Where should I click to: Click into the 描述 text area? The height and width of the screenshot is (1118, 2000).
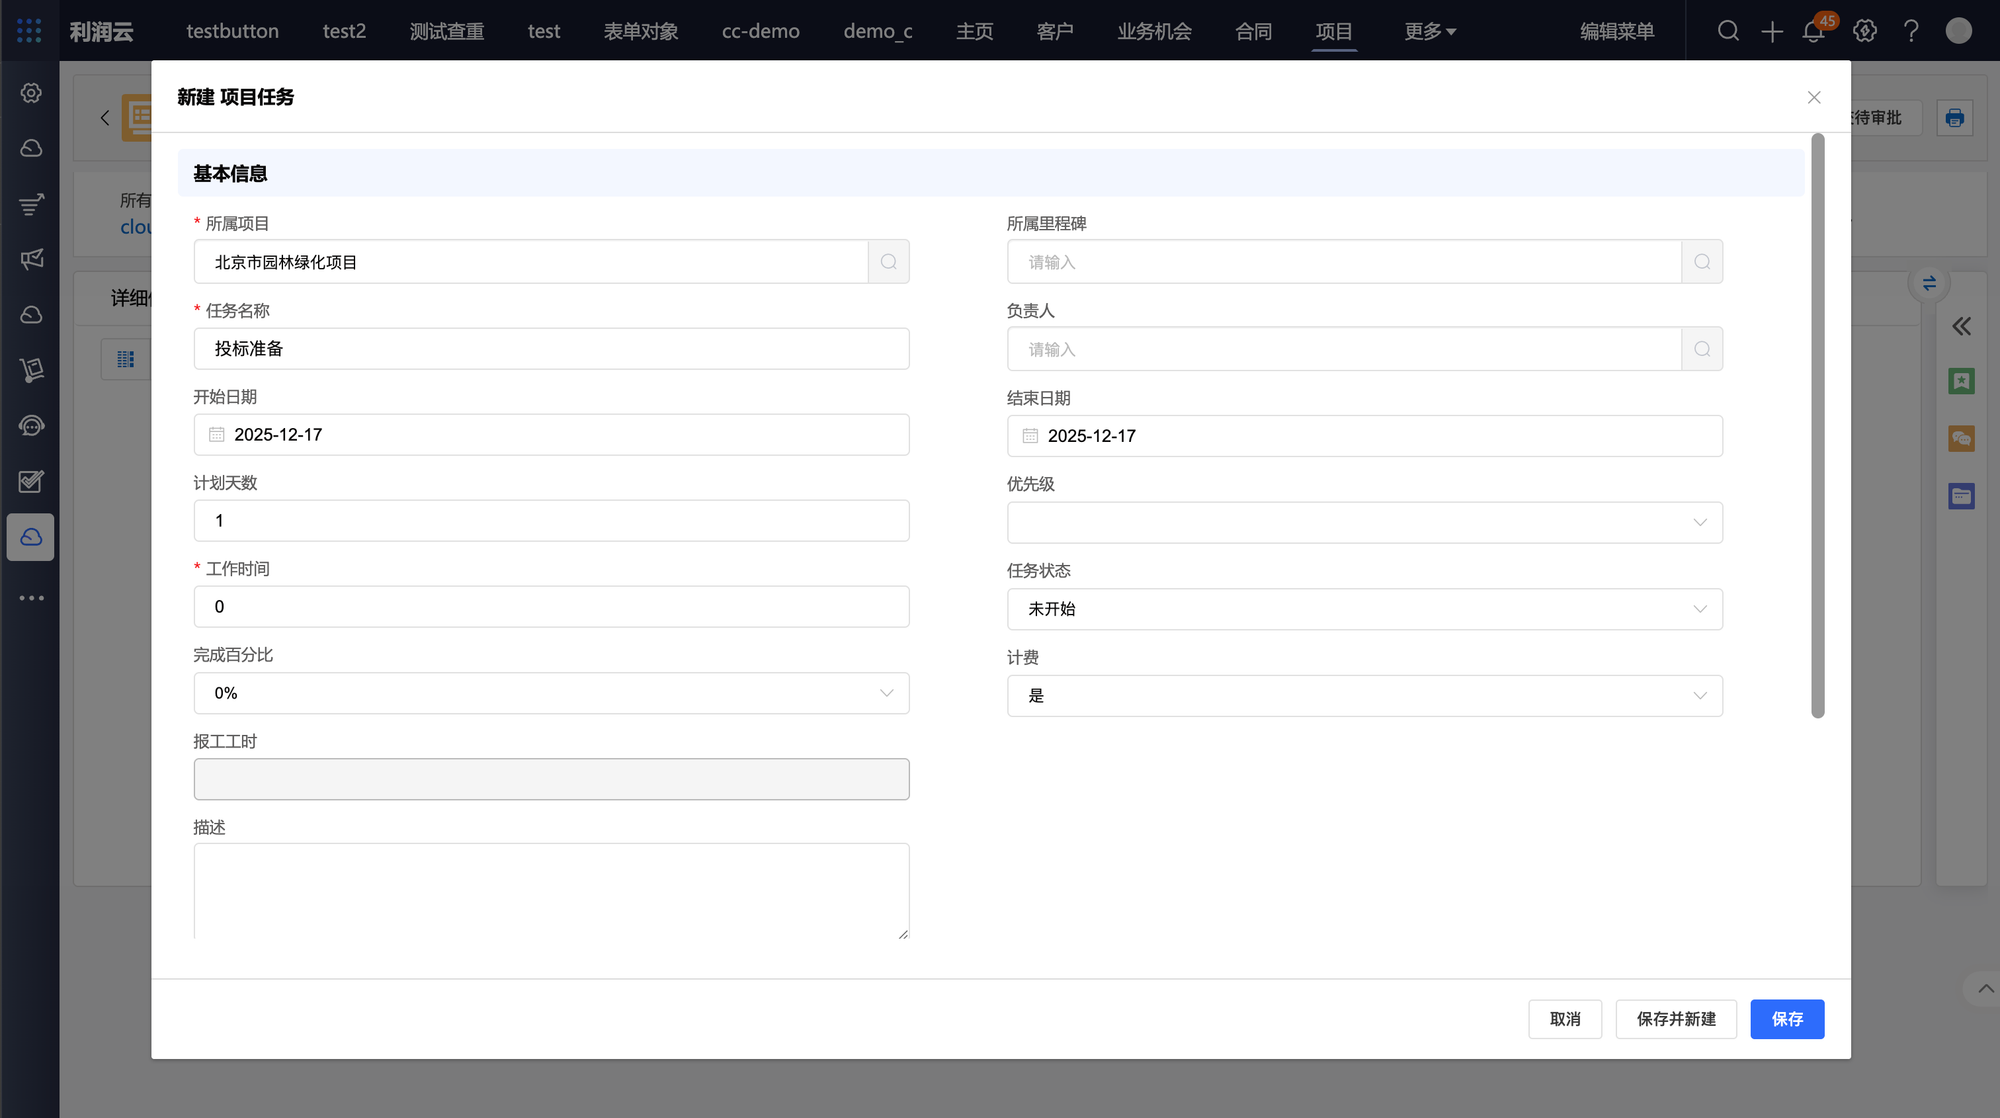pos(551,890)
